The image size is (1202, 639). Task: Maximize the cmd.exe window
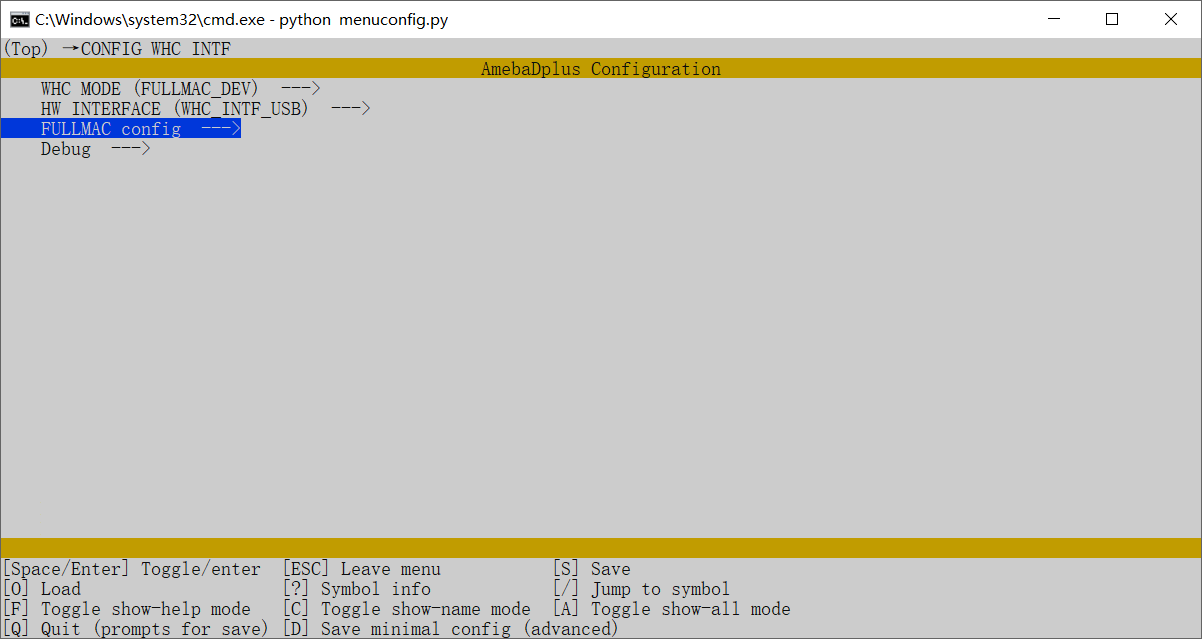(1112, 19)
